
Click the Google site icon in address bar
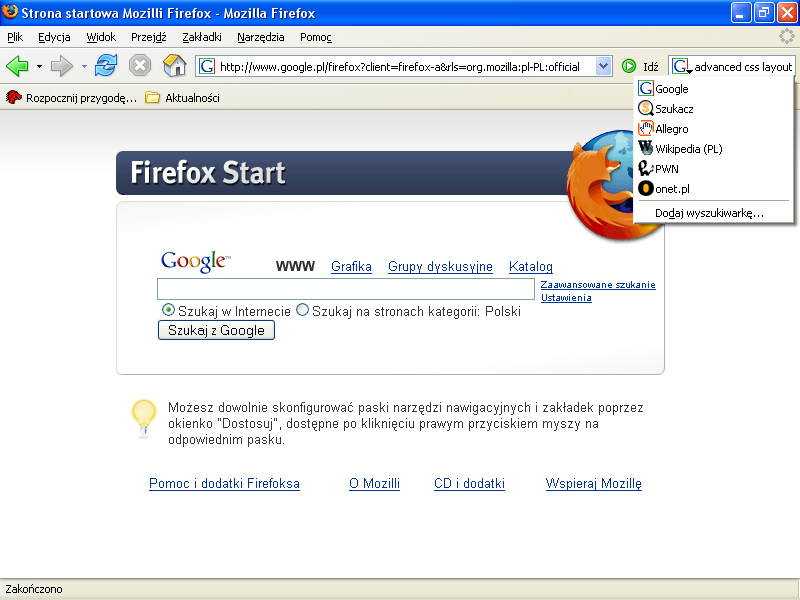[207, 66]
